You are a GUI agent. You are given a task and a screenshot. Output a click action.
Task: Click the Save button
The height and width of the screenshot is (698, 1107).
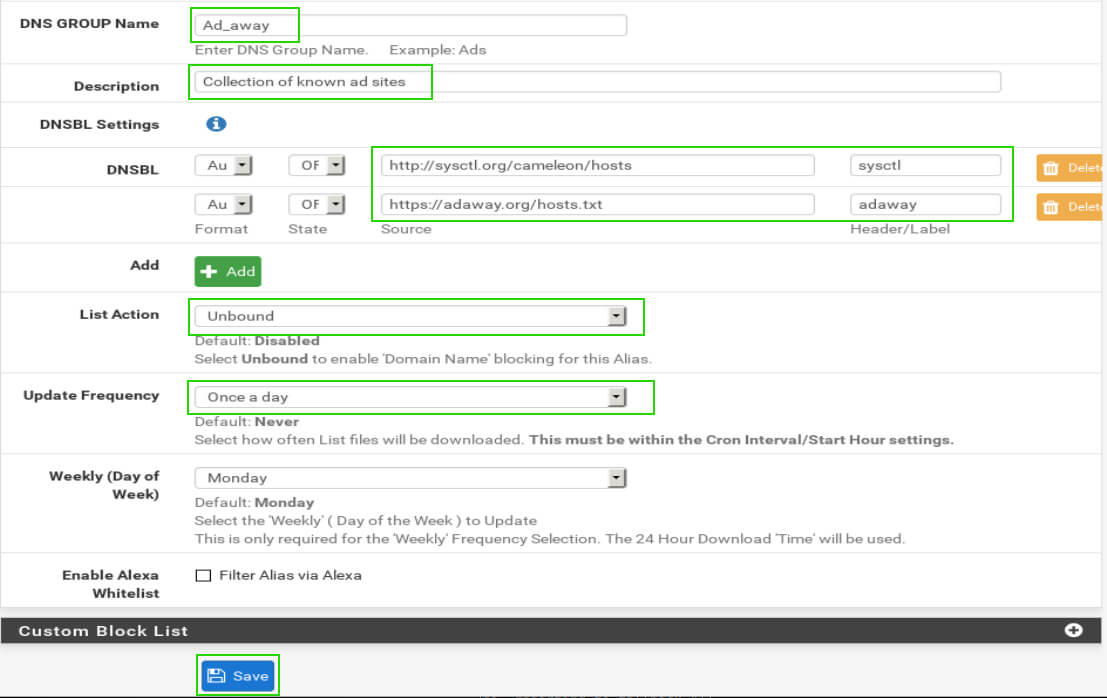[x=239, y=676]
